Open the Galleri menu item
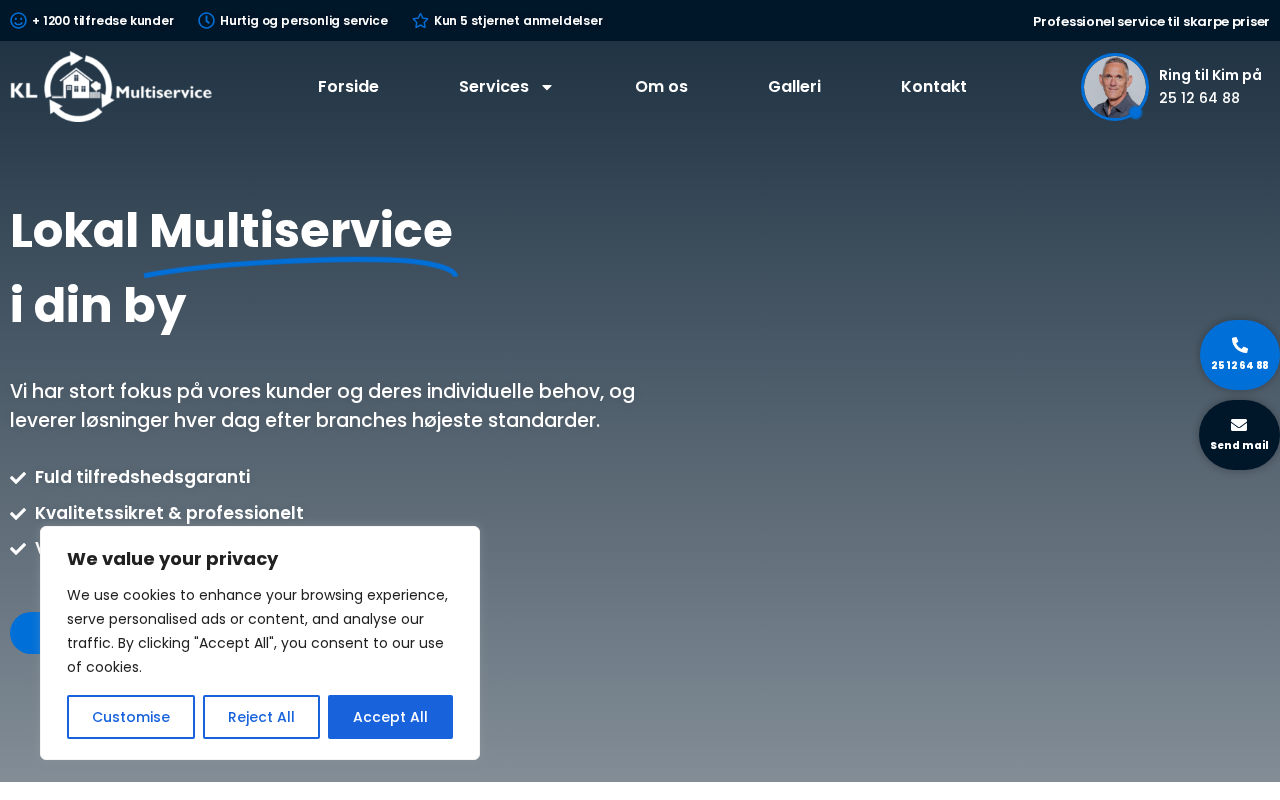This screenshot has height=800, width=1280. (x=794, y=87)
